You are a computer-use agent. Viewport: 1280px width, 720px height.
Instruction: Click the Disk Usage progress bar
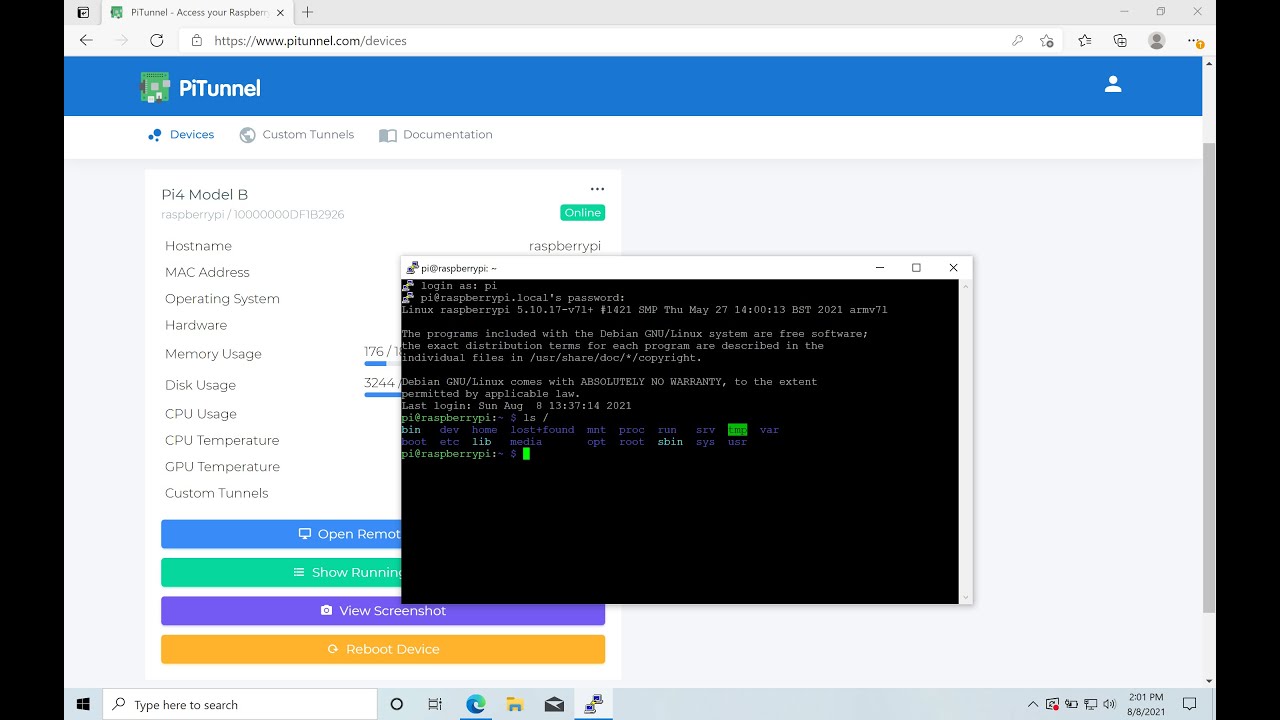pyautogui.click(x=382, y=395)
